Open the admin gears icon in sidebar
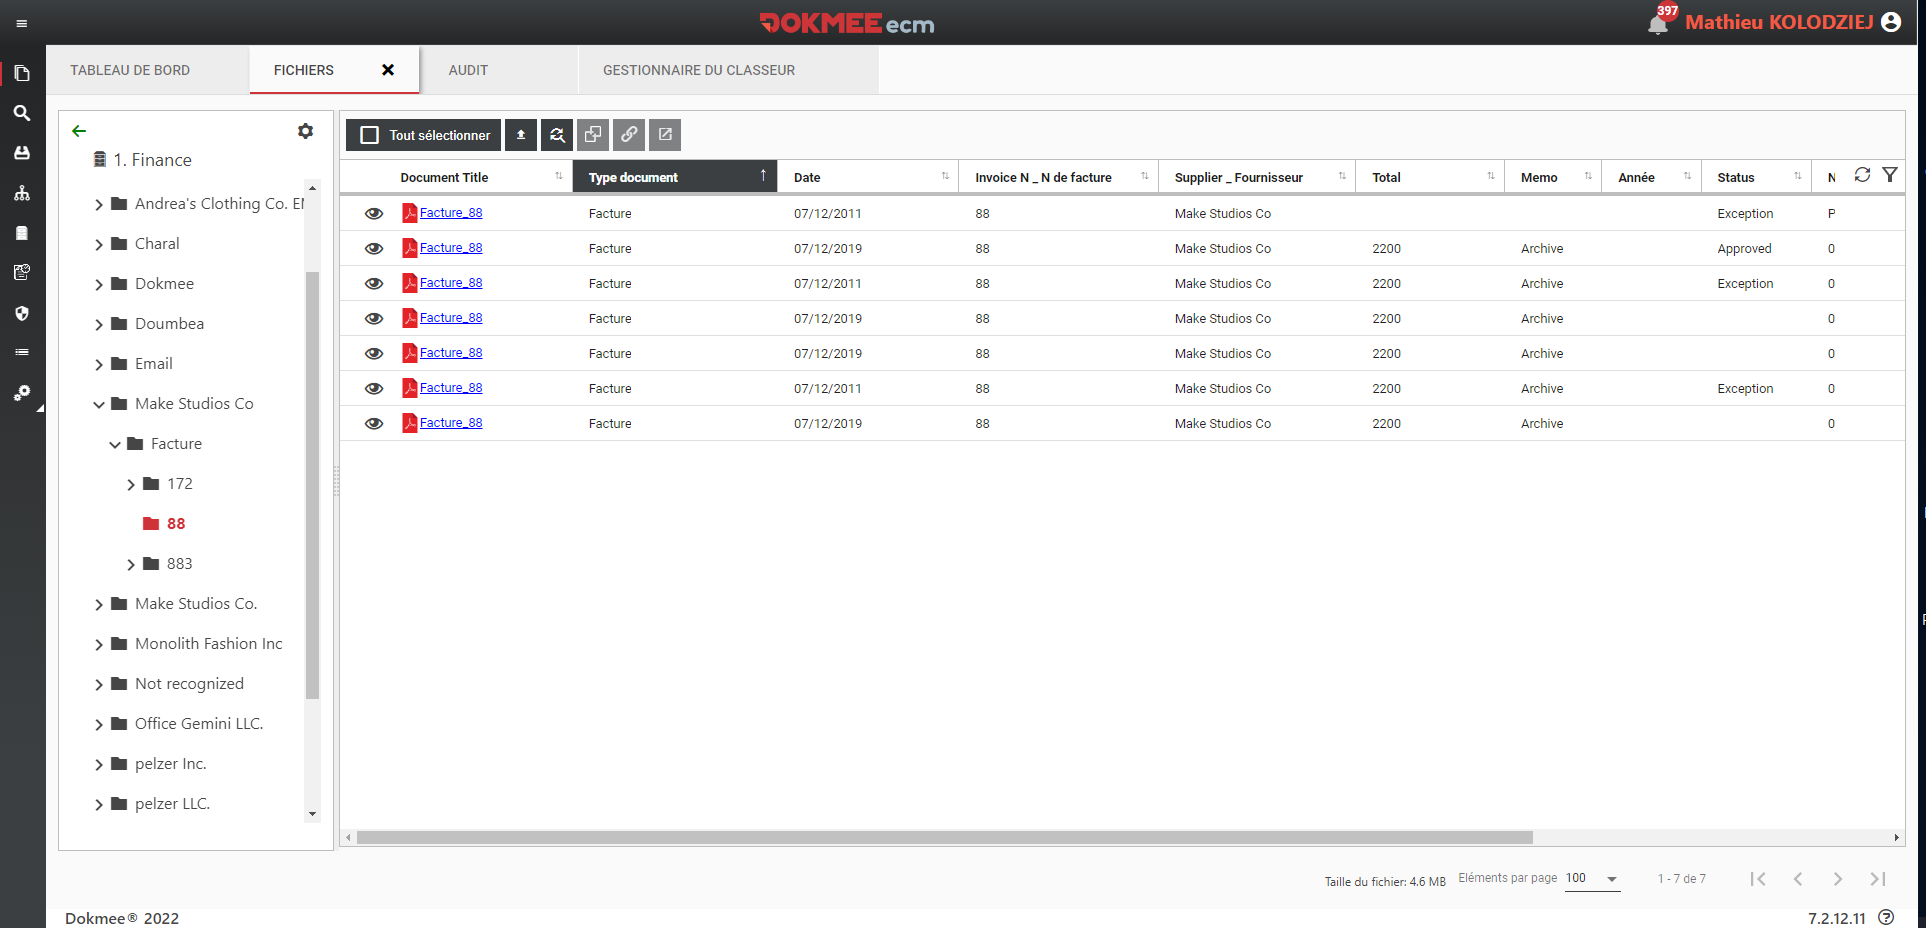 pos(22,393)
